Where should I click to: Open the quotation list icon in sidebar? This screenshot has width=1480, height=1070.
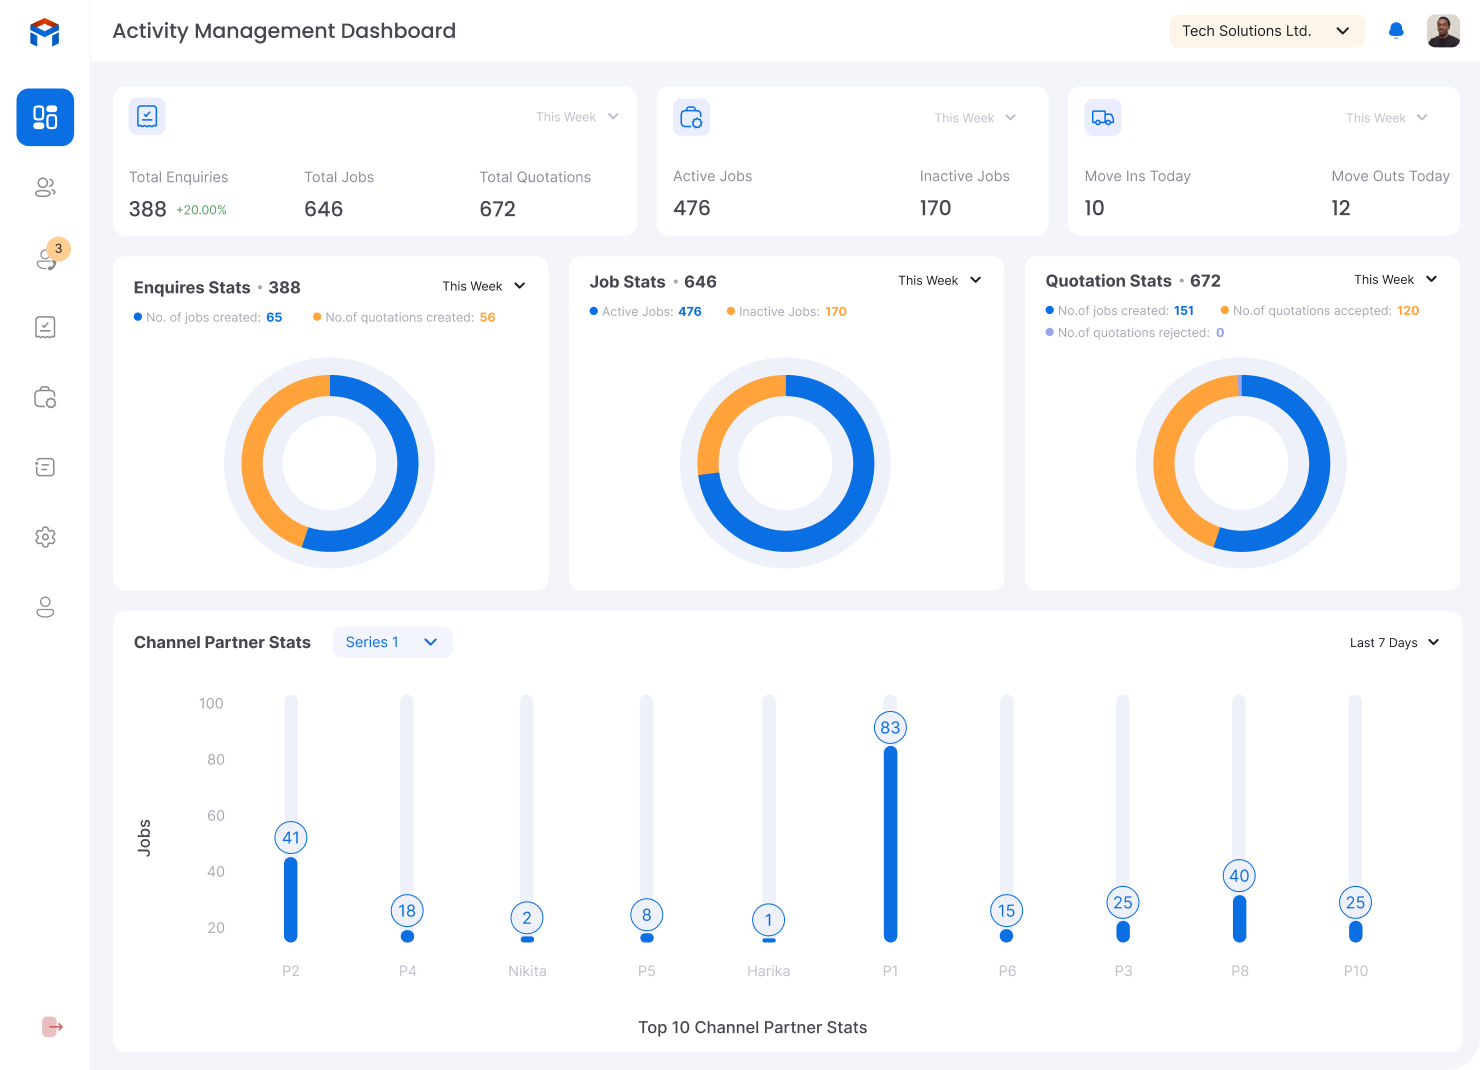[x=45, y=467]
